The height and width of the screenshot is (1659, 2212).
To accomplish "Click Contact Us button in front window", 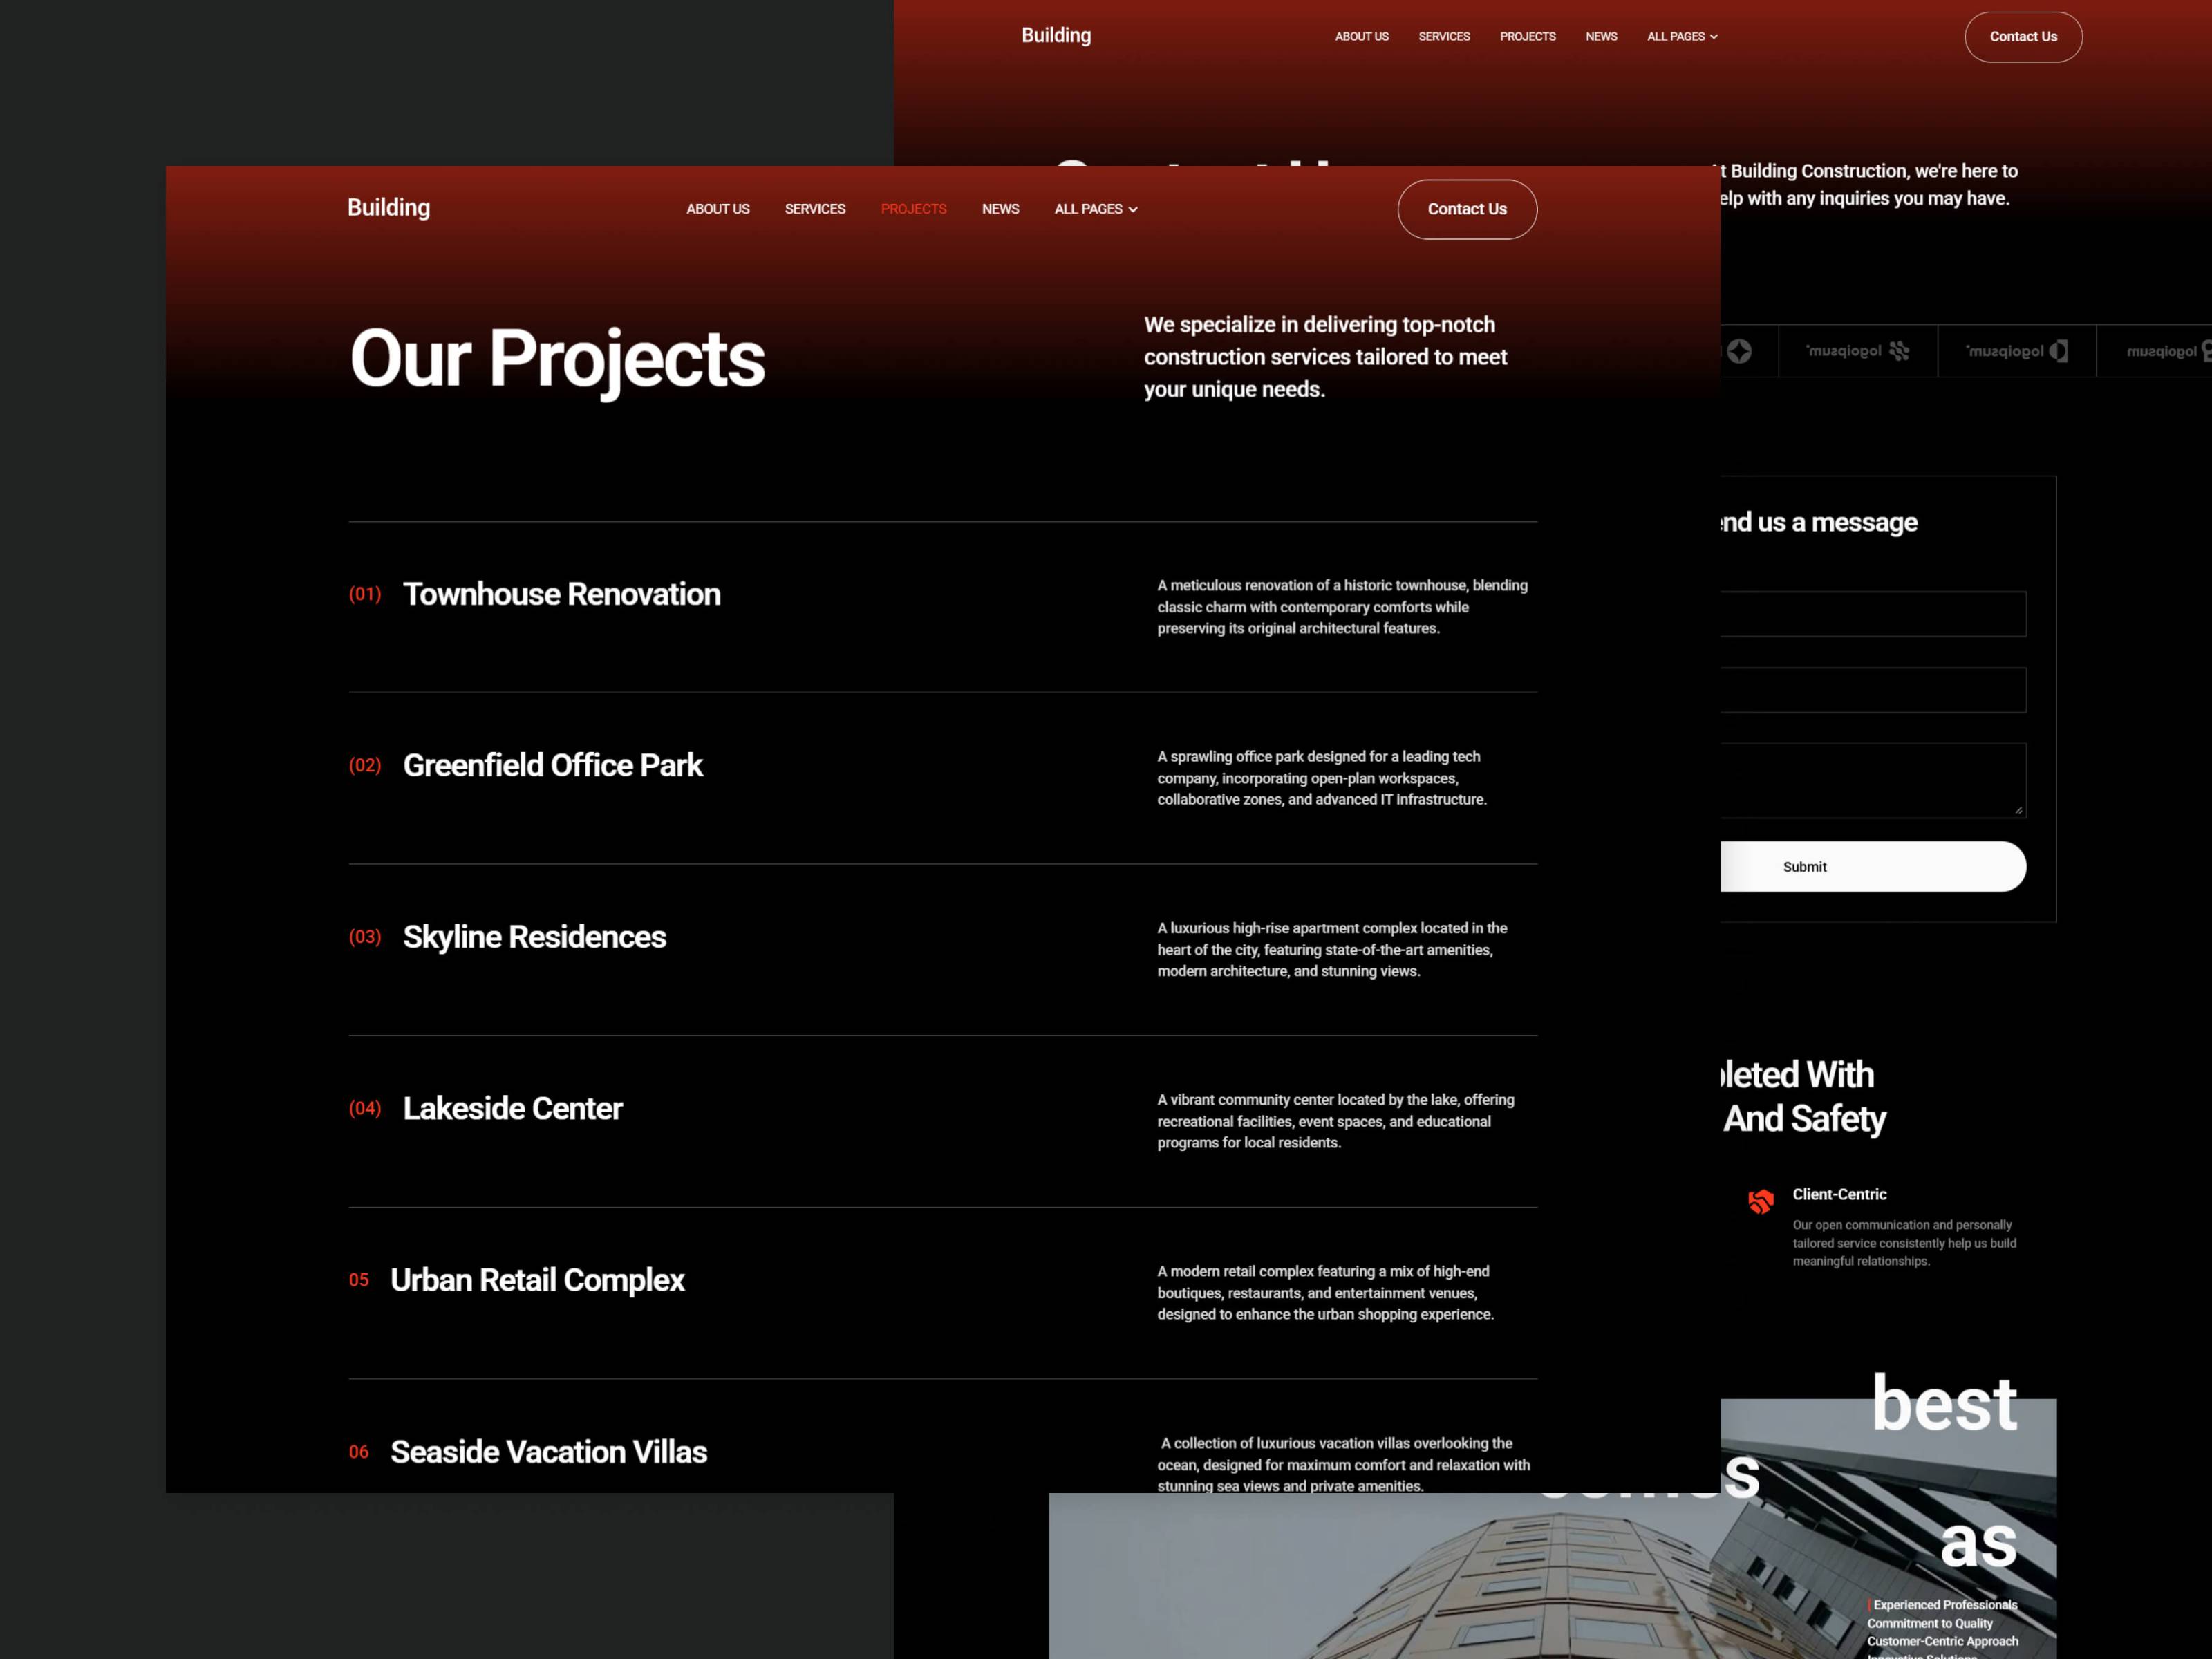I will 1467,209.
